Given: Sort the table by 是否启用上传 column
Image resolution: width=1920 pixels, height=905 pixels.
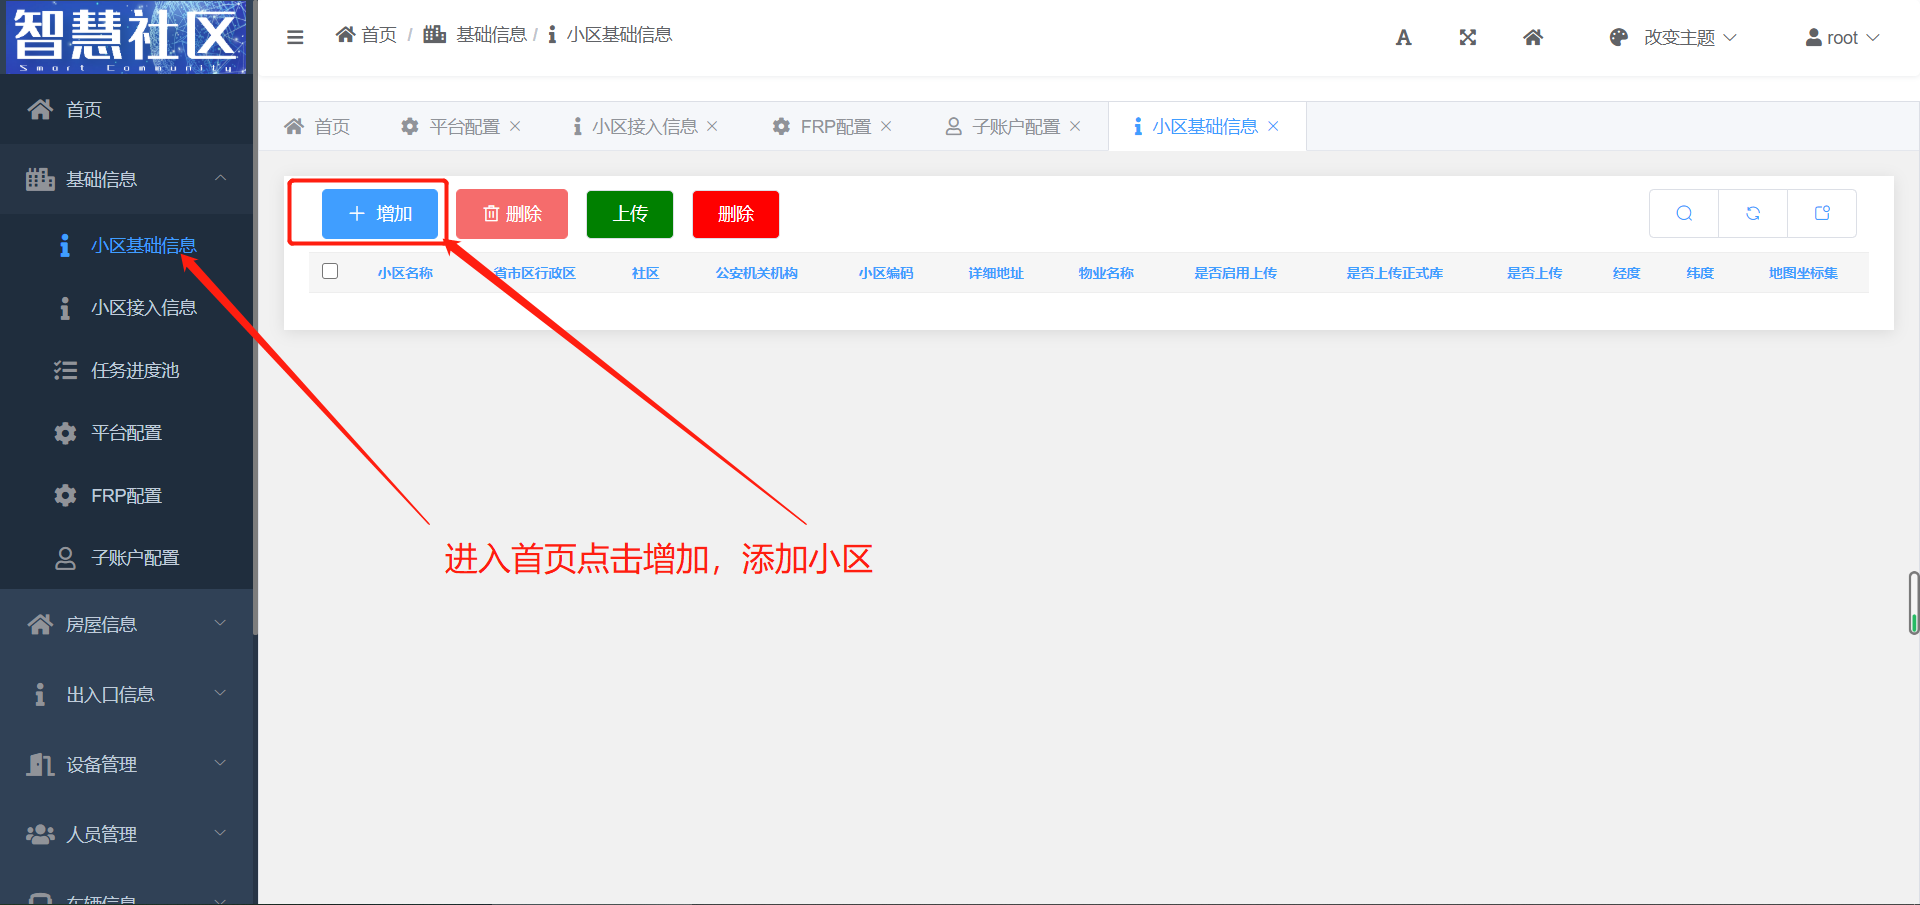Looking at the screenshot, I should (x=1236, y=272).
